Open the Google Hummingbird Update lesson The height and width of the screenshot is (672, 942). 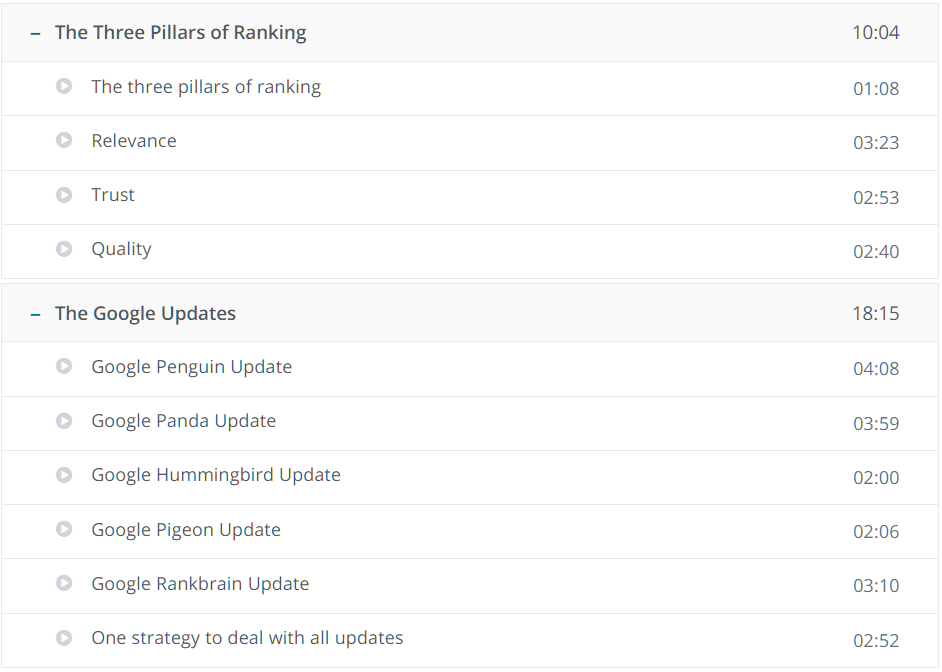[216, 475]
